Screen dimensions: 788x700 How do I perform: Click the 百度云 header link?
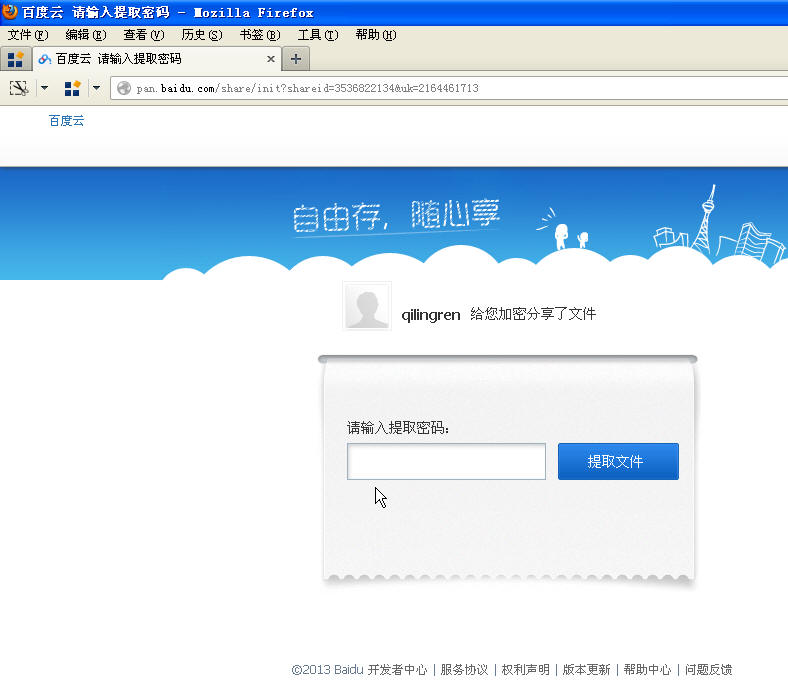click(x=66, y=121)
